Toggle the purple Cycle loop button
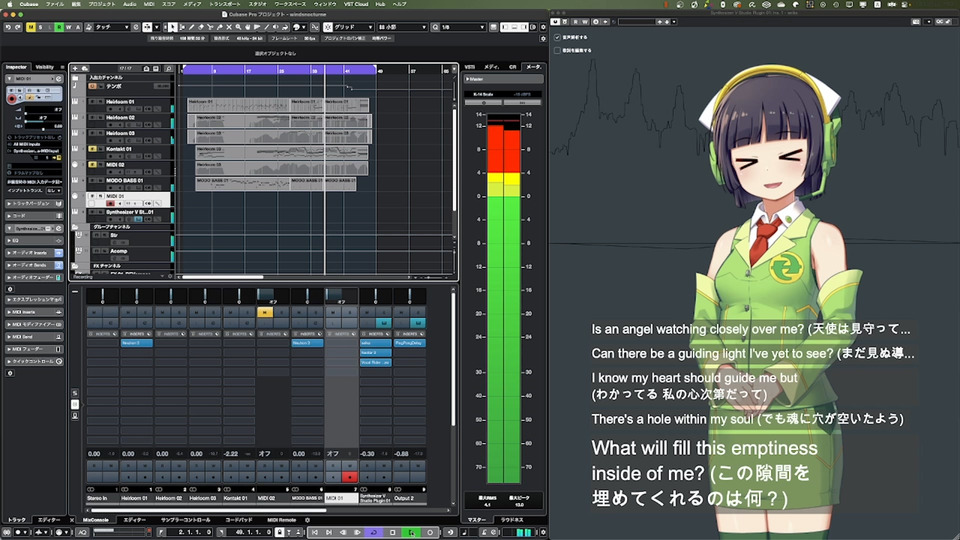 (373, 532)
